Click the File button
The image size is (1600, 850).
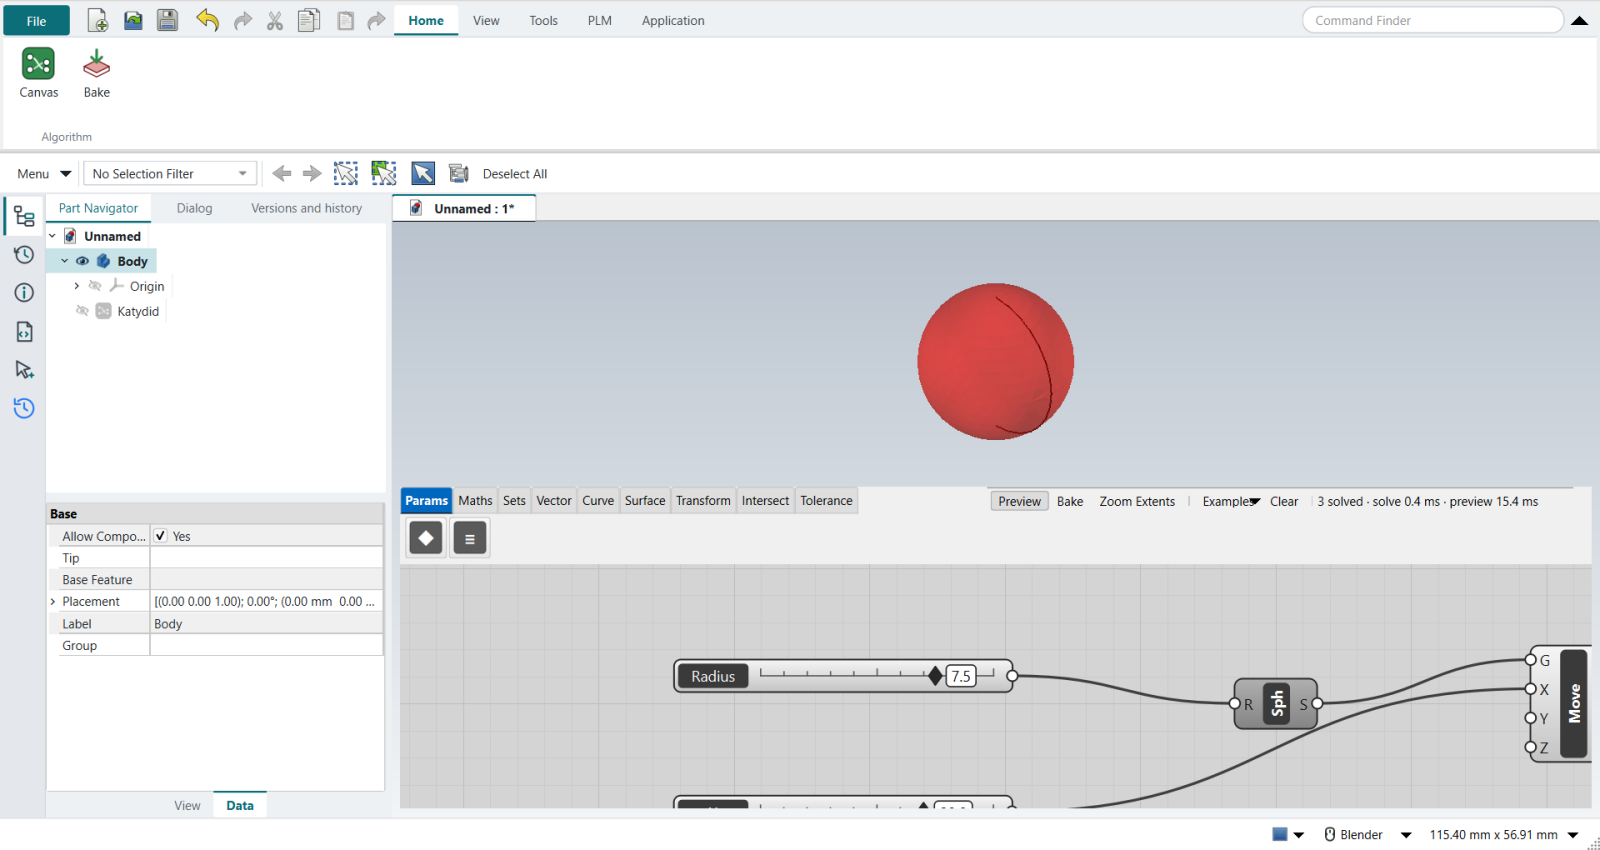[36, 21]
